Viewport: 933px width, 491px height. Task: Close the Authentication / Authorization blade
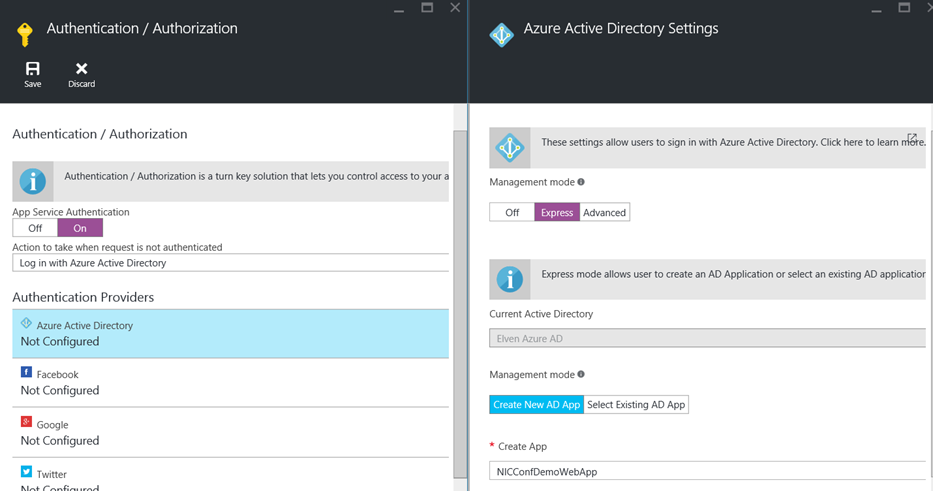[x=455, y=8]
